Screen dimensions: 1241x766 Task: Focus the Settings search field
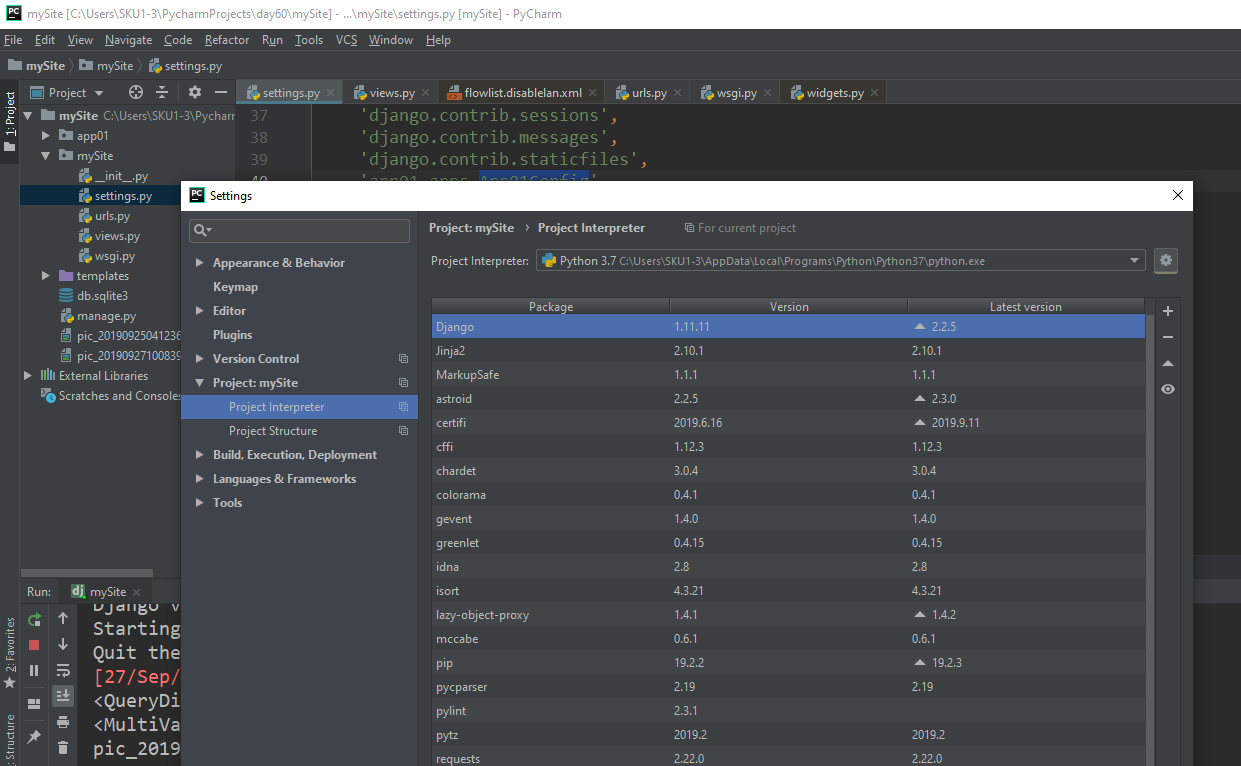point(299,230)
